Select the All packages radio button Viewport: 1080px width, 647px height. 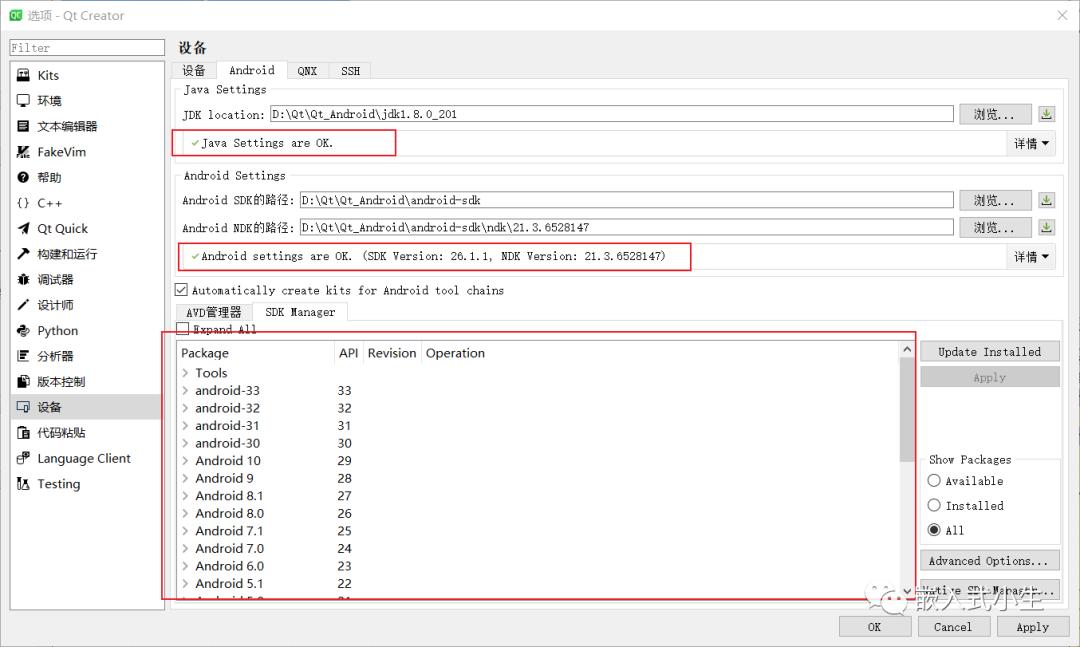pyautogui.click(x=934, y=530)
